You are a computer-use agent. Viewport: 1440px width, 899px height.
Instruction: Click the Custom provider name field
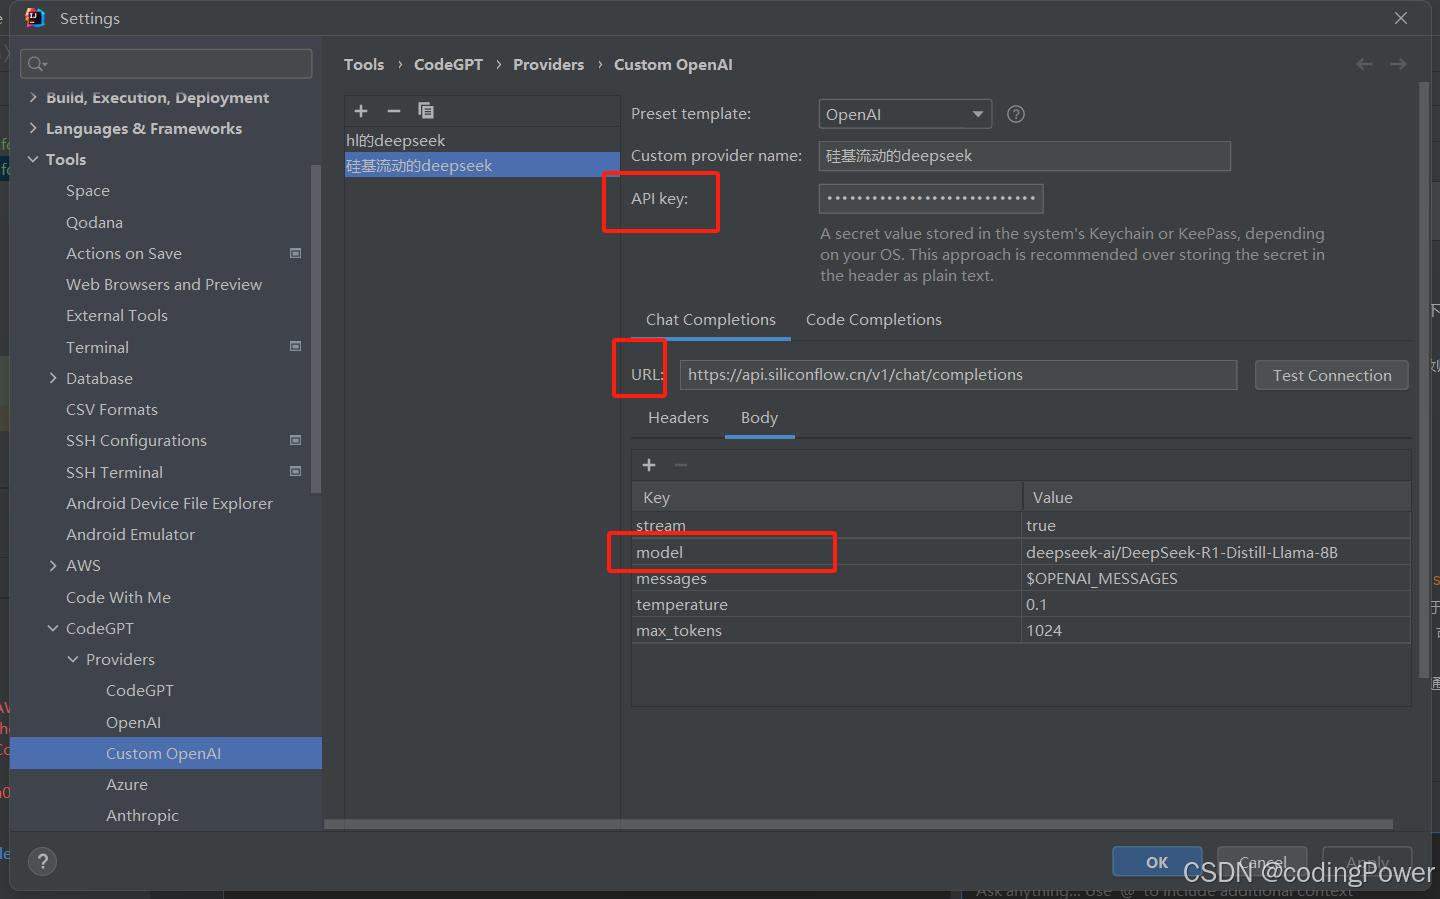[1024, 156]
